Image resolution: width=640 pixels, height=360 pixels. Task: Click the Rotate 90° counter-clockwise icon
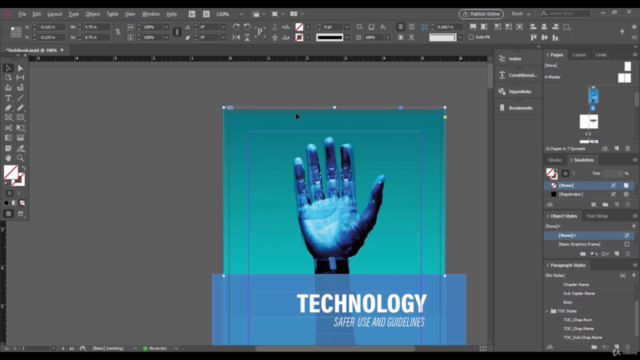coord(247,27)
